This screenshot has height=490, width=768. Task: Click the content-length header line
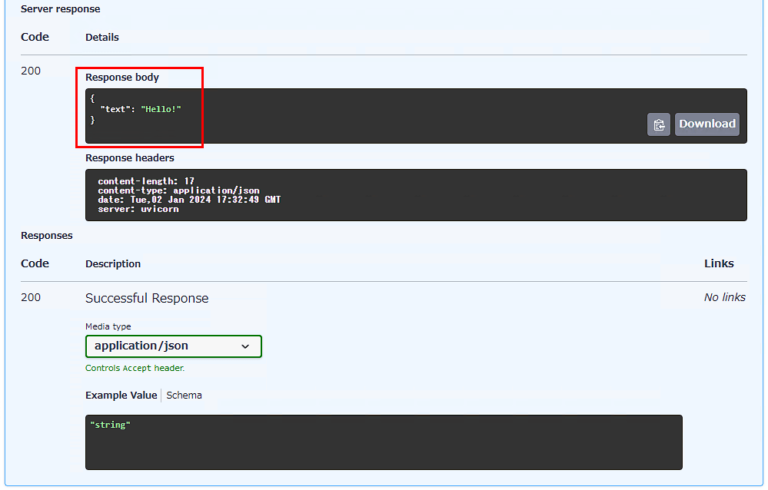[146, 181]
